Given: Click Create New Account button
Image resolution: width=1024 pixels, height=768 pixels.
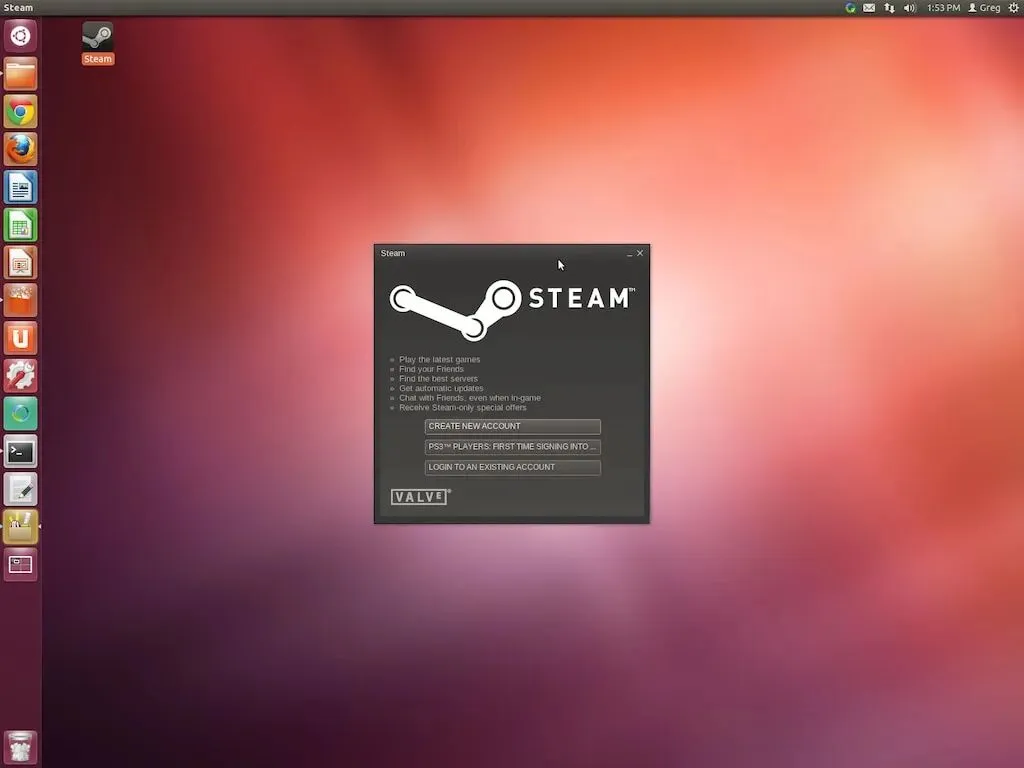Looking at the screenshot, I should click(x=513, y=426).
